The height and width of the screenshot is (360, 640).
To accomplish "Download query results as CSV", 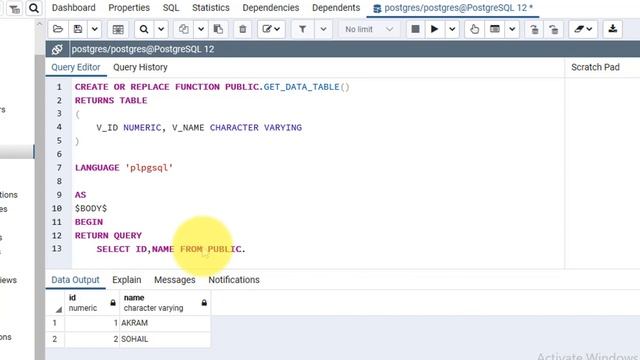I will (613, 29).
